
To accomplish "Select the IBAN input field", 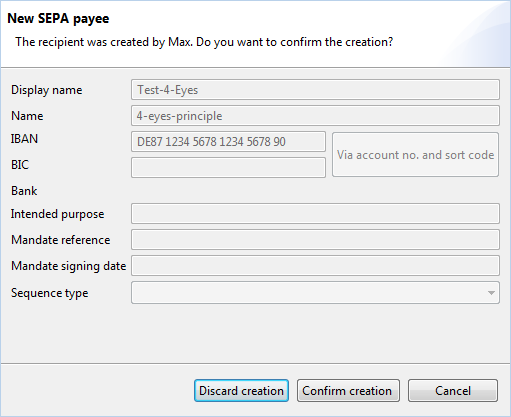I will tap(228, 142).
